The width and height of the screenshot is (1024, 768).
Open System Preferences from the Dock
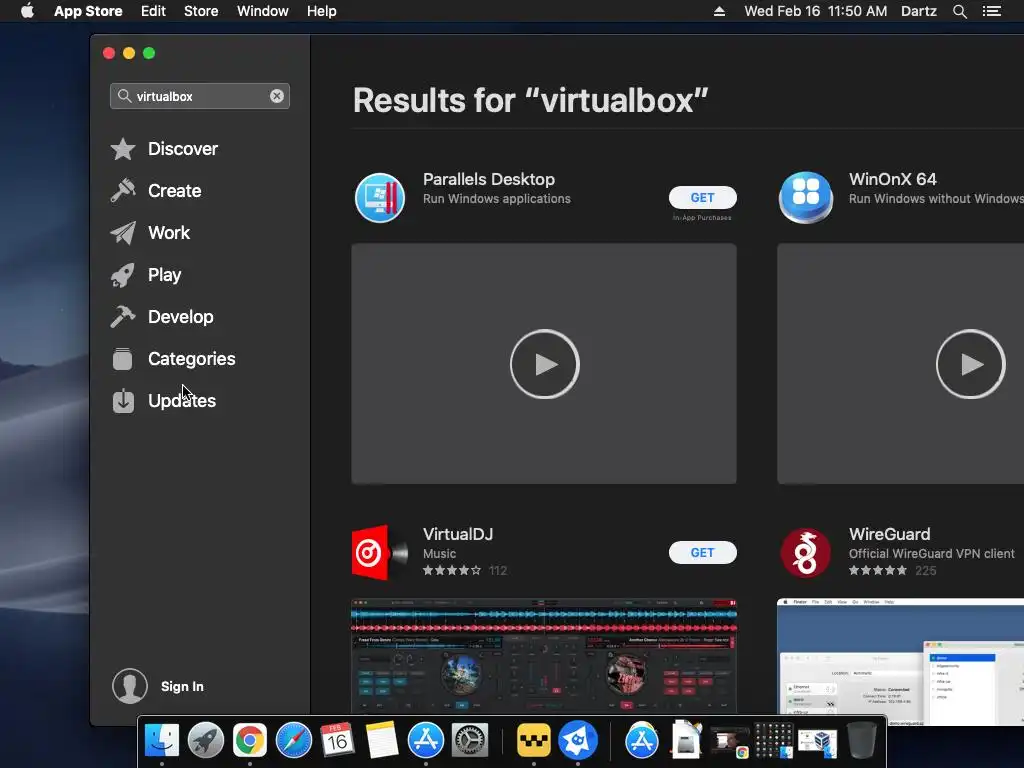(x=470, y=741)
